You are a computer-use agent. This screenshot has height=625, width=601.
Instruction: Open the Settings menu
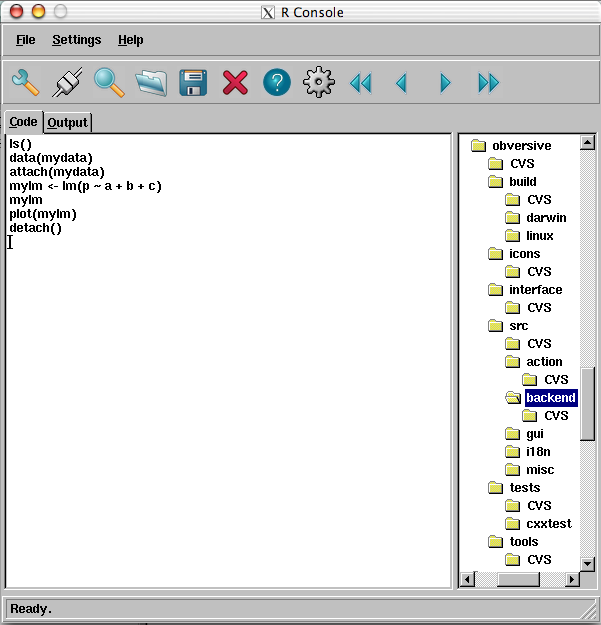click(77, 40)
